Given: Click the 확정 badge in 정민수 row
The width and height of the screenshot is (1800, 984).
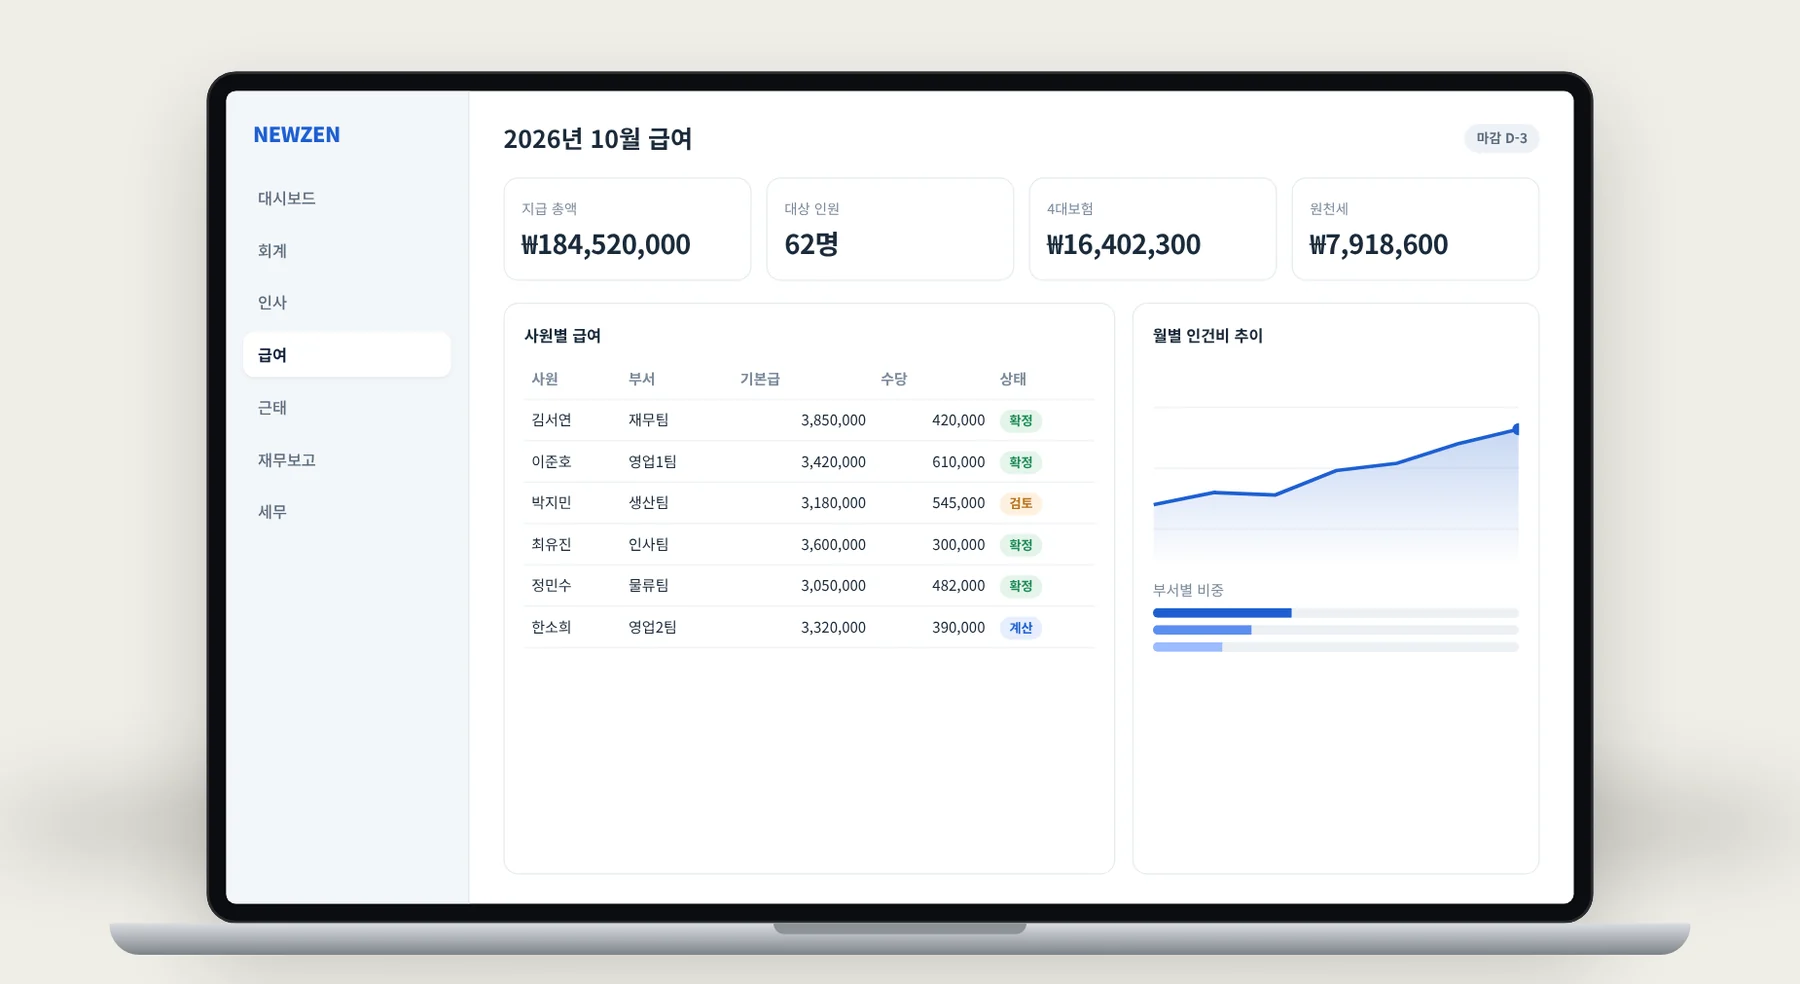Looking at the screenshot, I should [x=1021, y=586].
